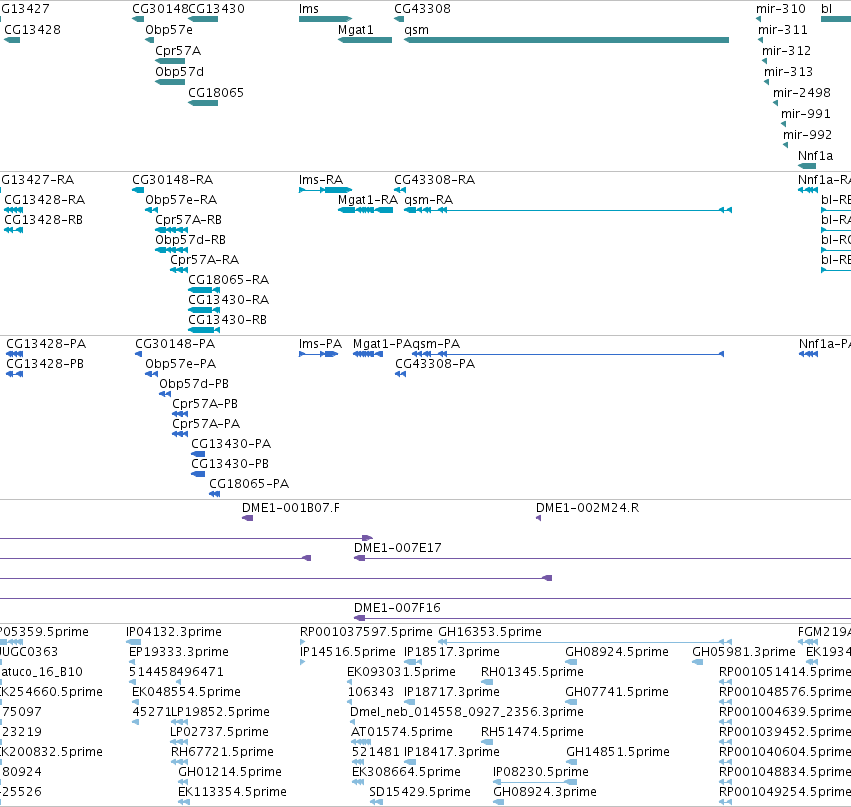Viewport: 851px width, 807px height.
Task: Open the CG30148-PA protein label
Action: point(175,344)
